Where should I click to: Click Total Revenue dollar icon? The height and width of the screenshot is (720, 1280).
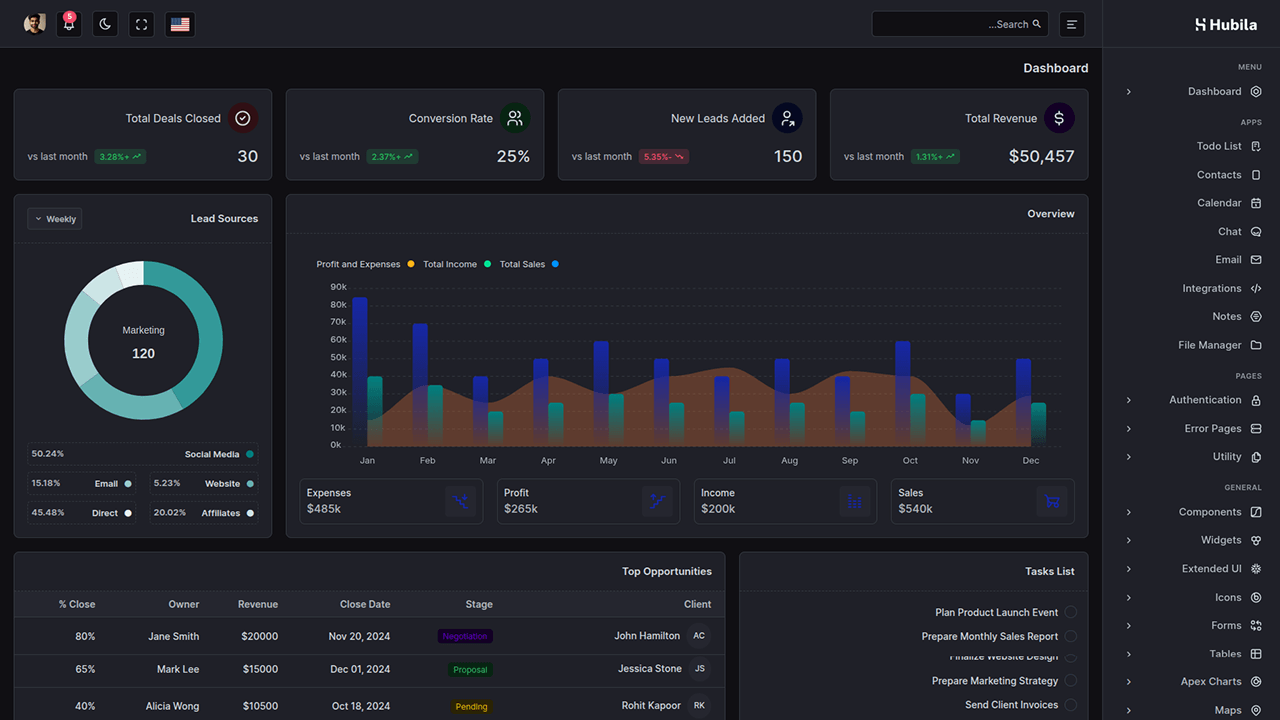(x=1059, y=118)
